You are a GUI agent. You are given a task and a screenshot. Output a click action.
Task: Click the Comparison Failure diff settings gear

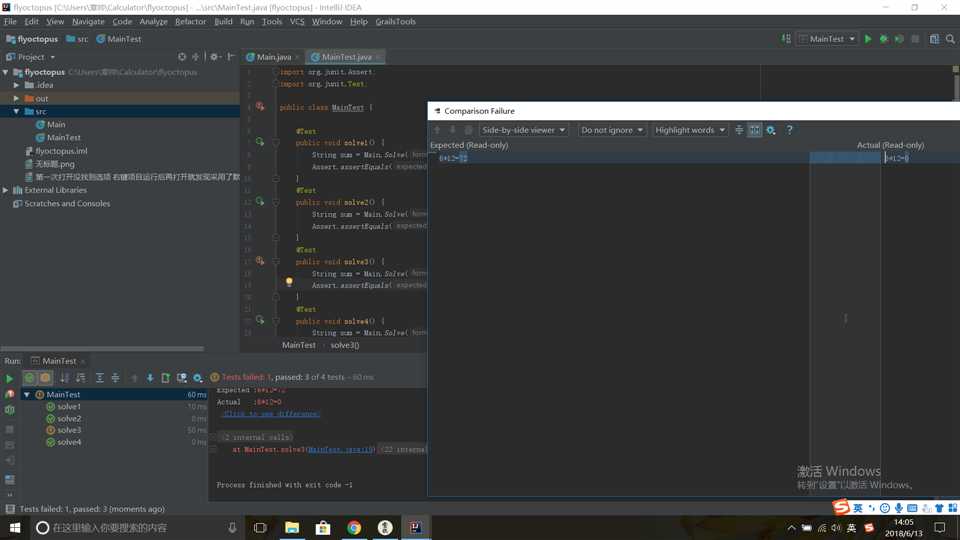coord(771,130)
